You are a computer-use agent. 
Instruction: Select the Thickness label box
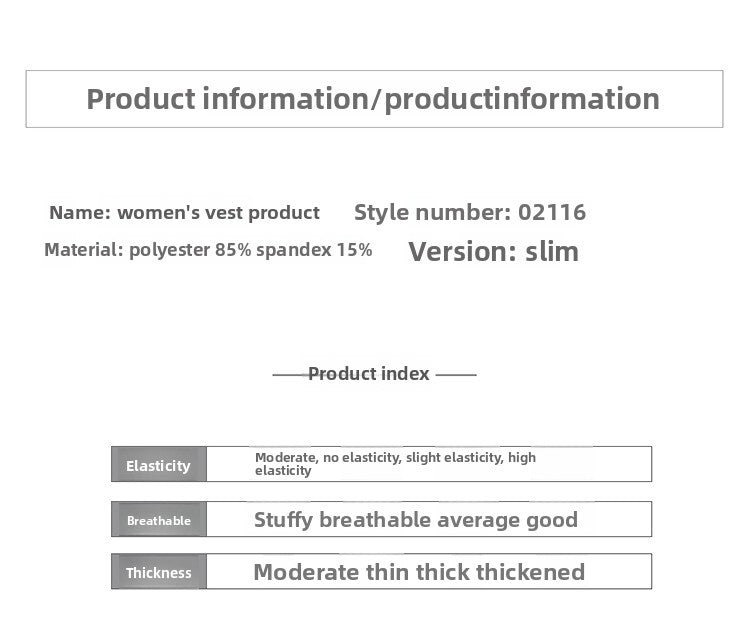click(159, 572)
